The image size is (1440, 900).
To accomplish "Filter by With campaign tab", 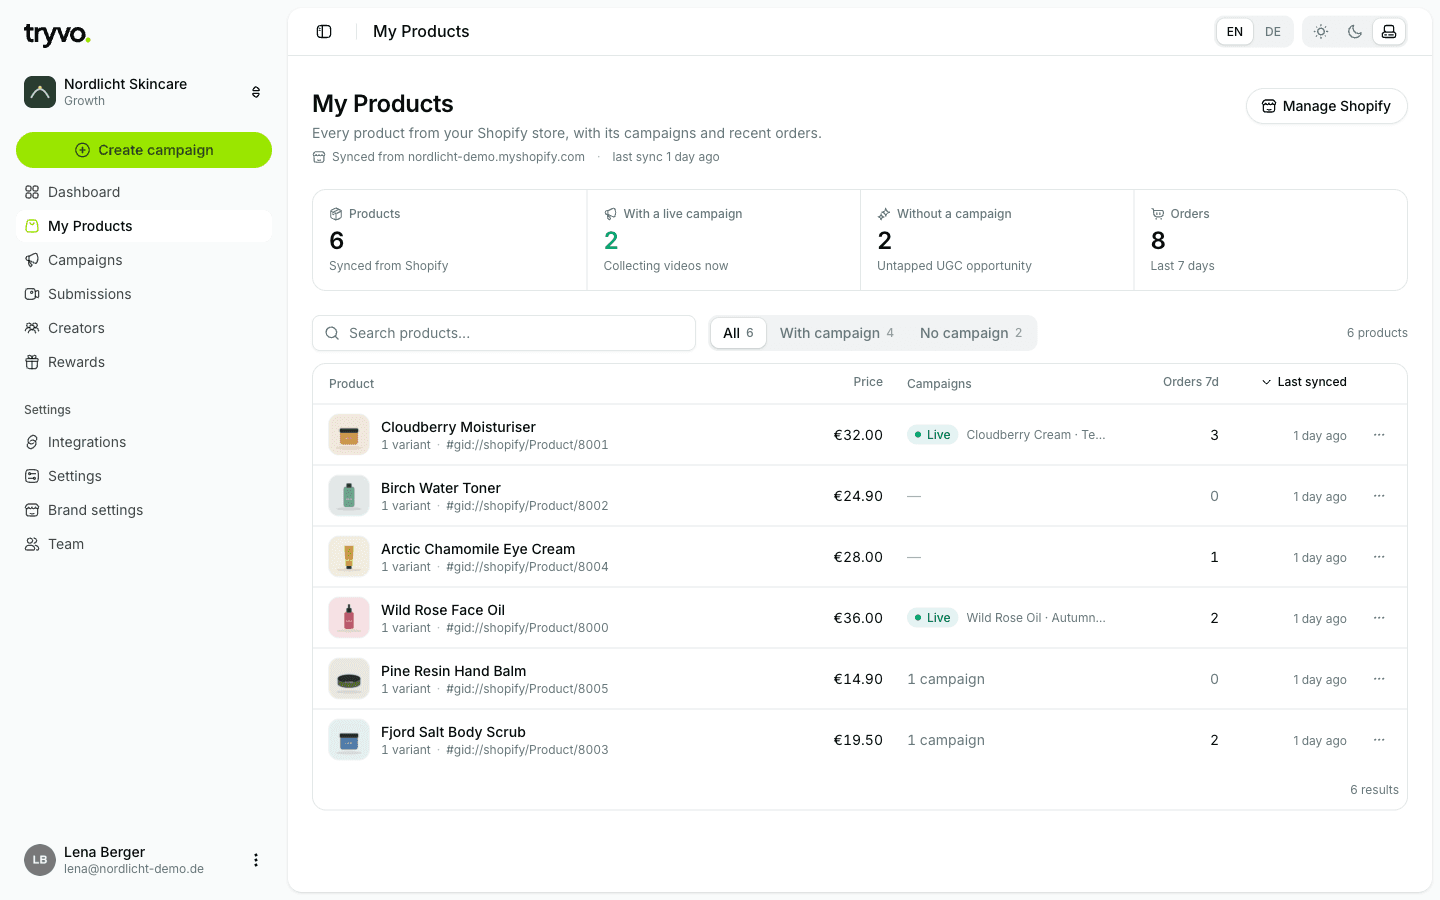I will point(837,333).
